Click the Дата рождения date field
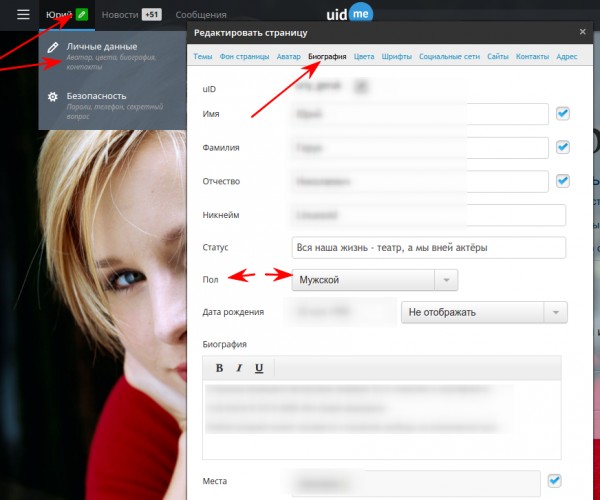The image size is (600, 500). [341, 312]
